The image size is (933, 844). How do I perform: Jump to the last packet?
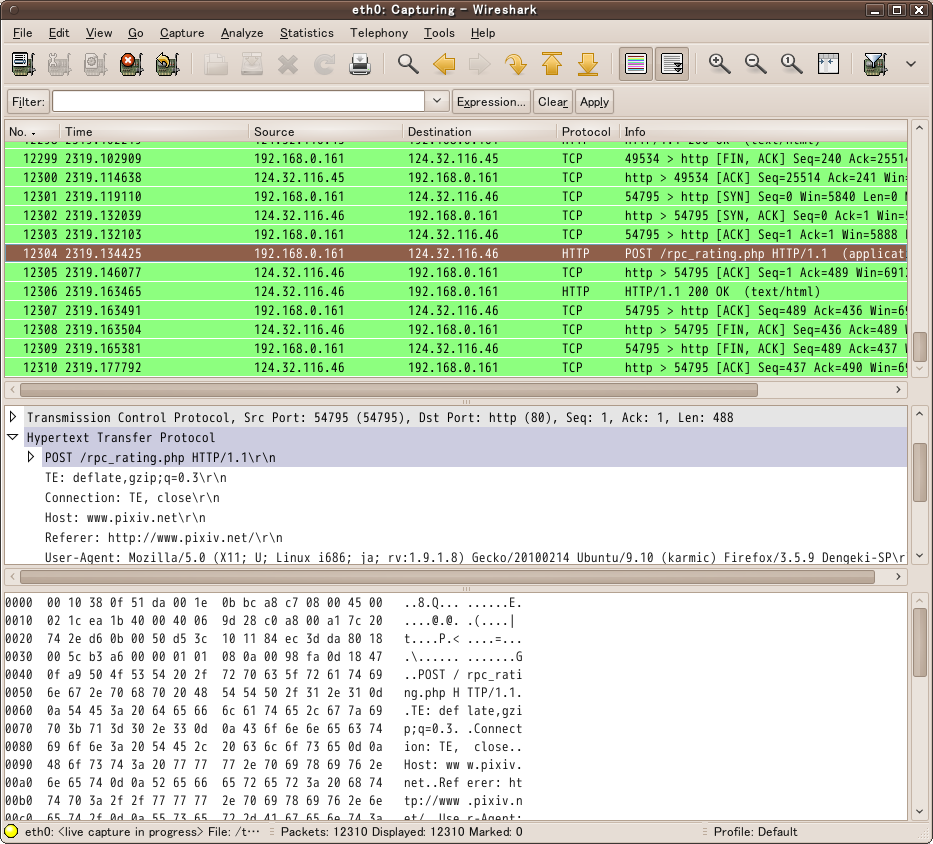tap(588, 65)
